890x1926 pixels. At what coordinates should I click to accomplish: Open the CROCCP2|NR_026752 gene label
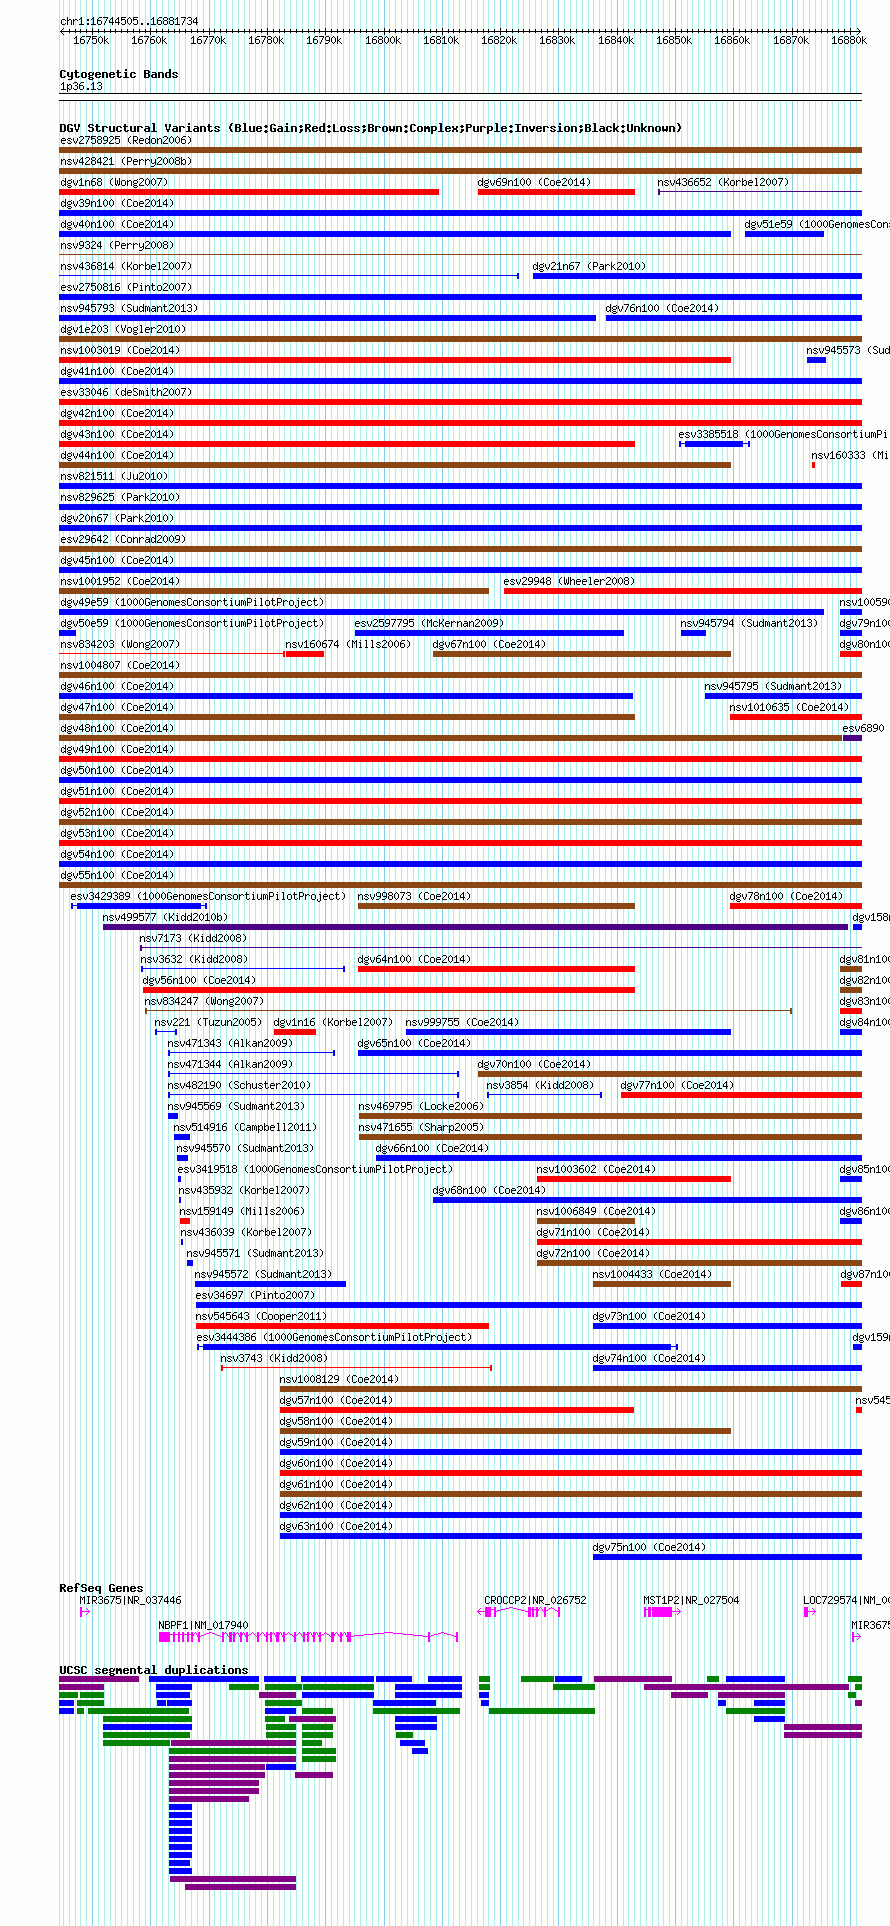pos(535,1600)
